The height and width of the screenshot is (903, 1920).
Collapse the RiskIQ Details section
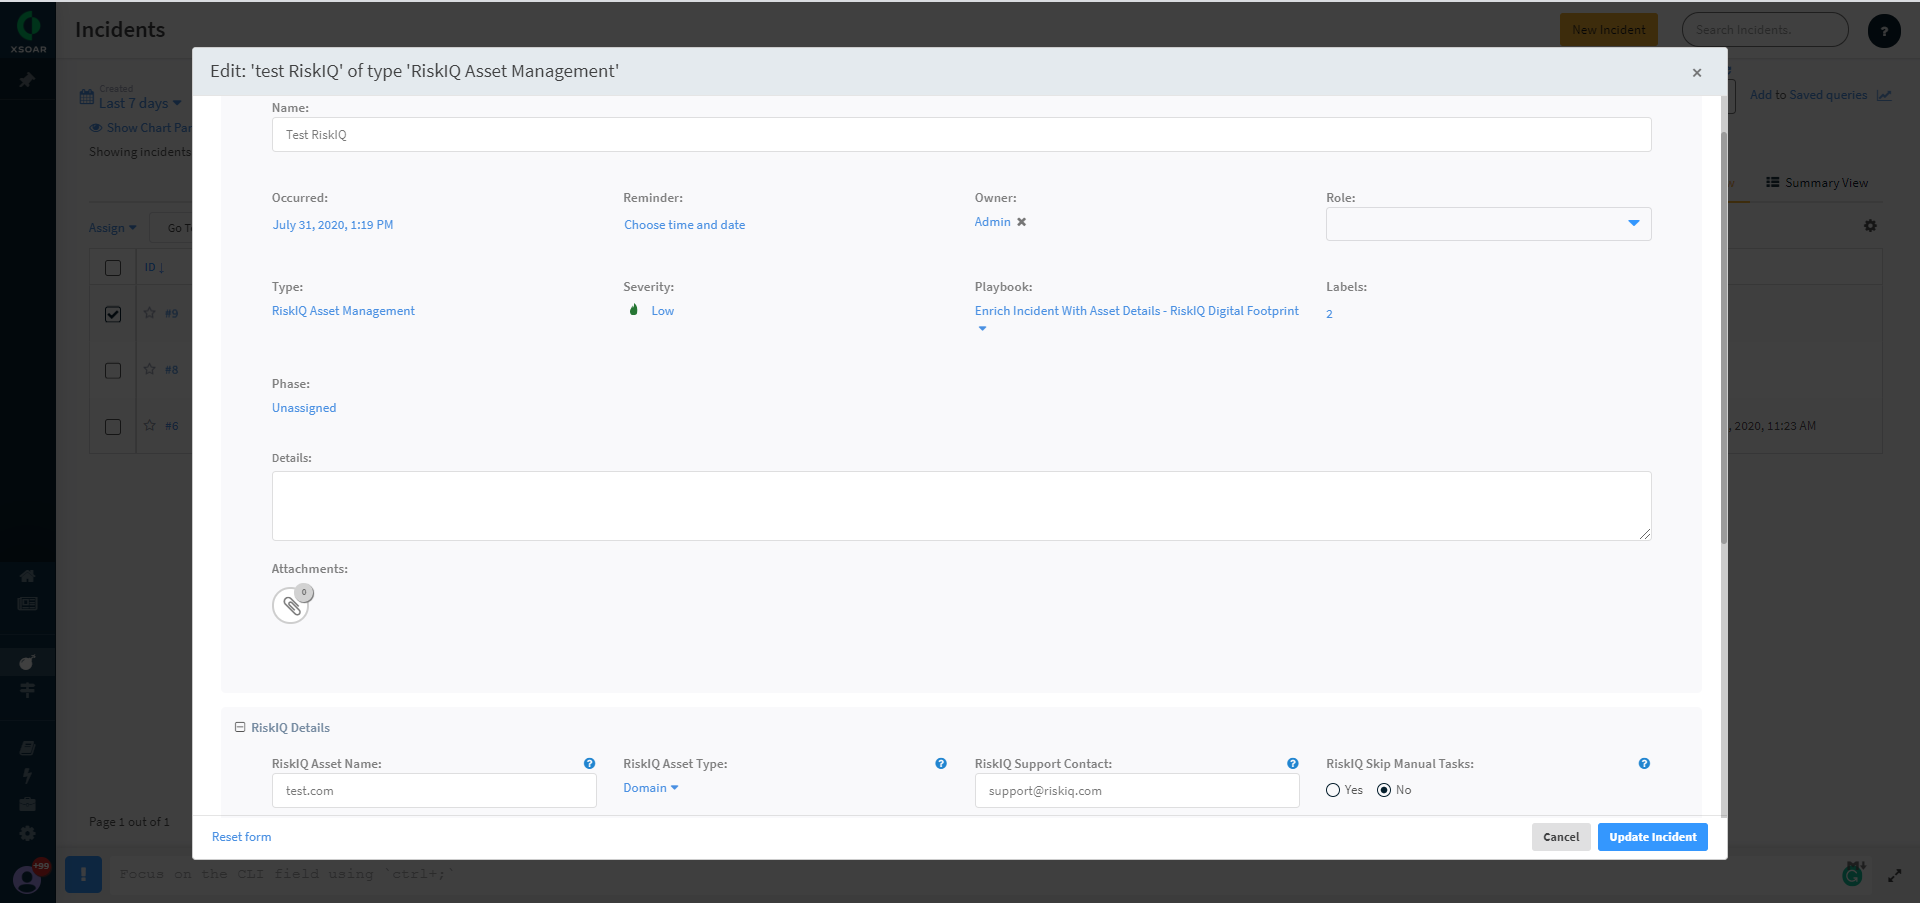(x=240, y=727)
